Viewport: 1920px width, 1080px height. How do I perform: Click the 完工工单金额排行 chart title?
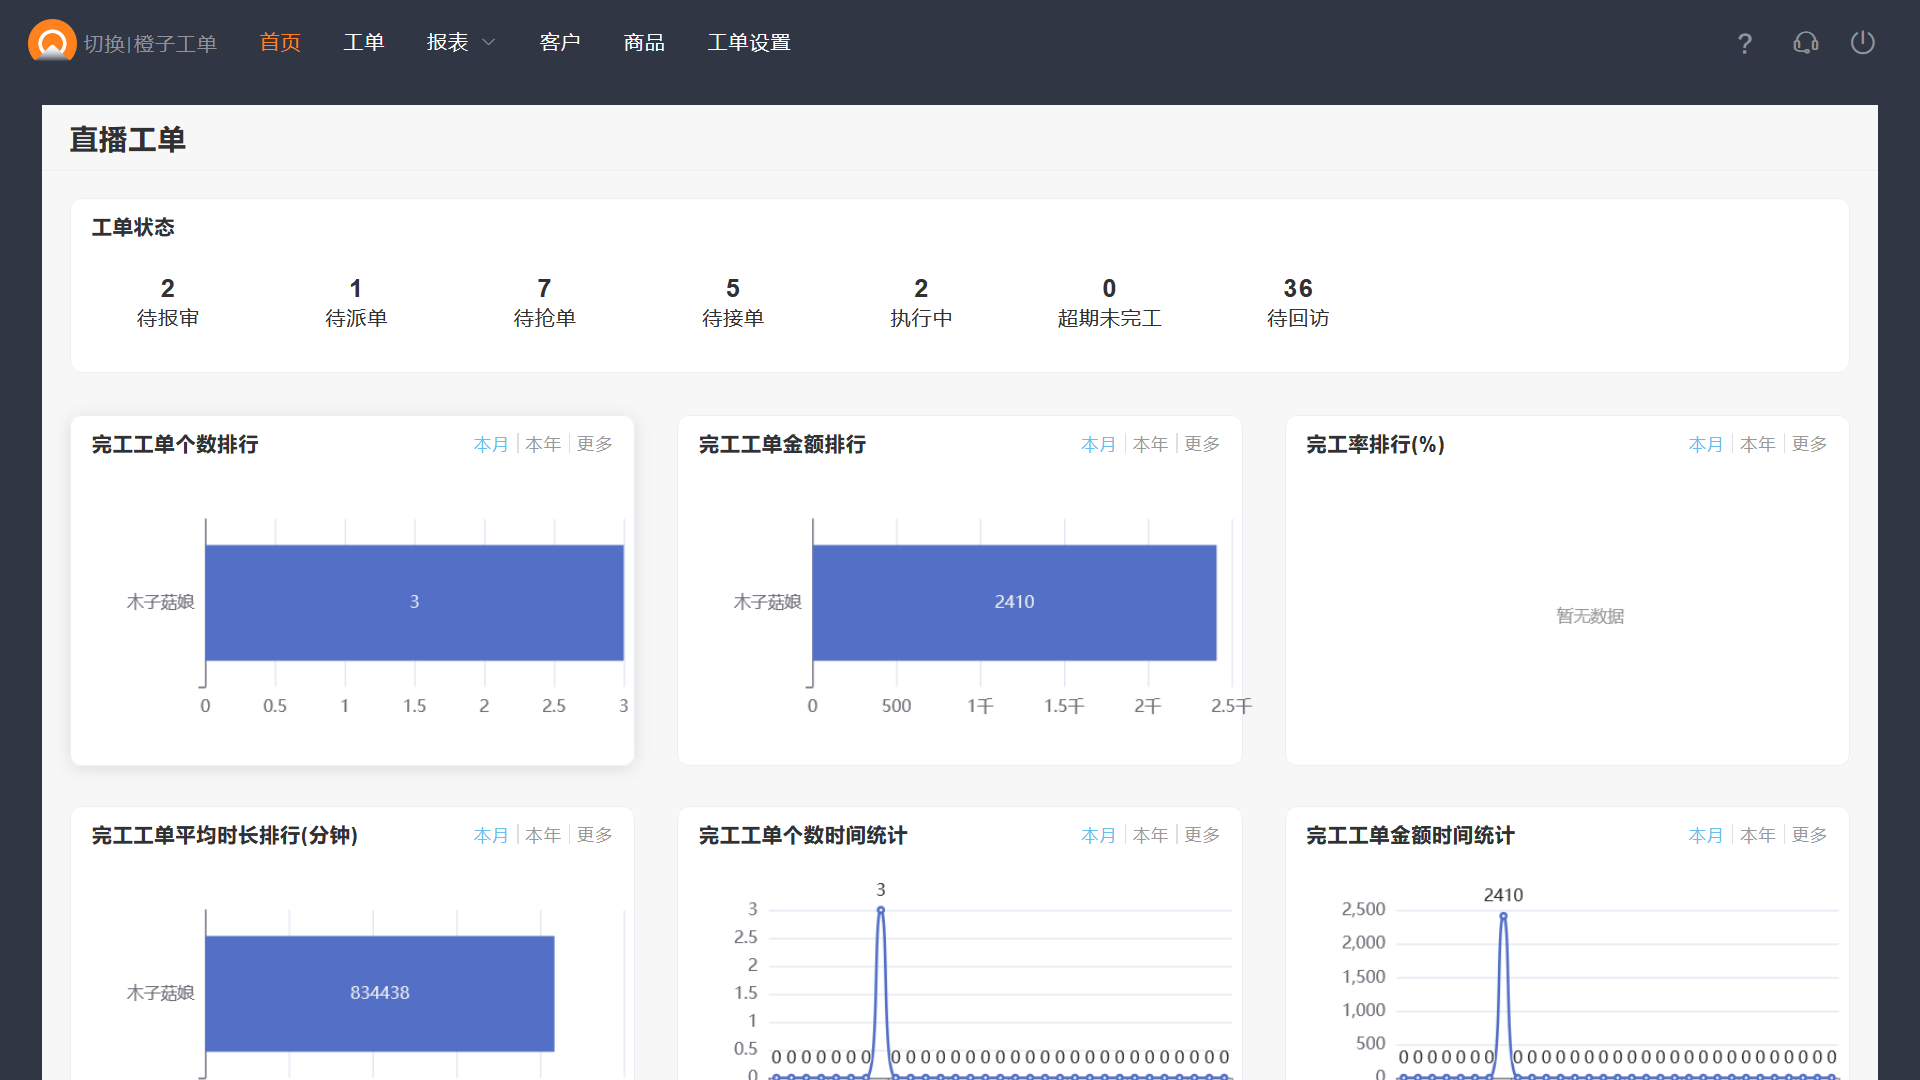tap(782, 445)
